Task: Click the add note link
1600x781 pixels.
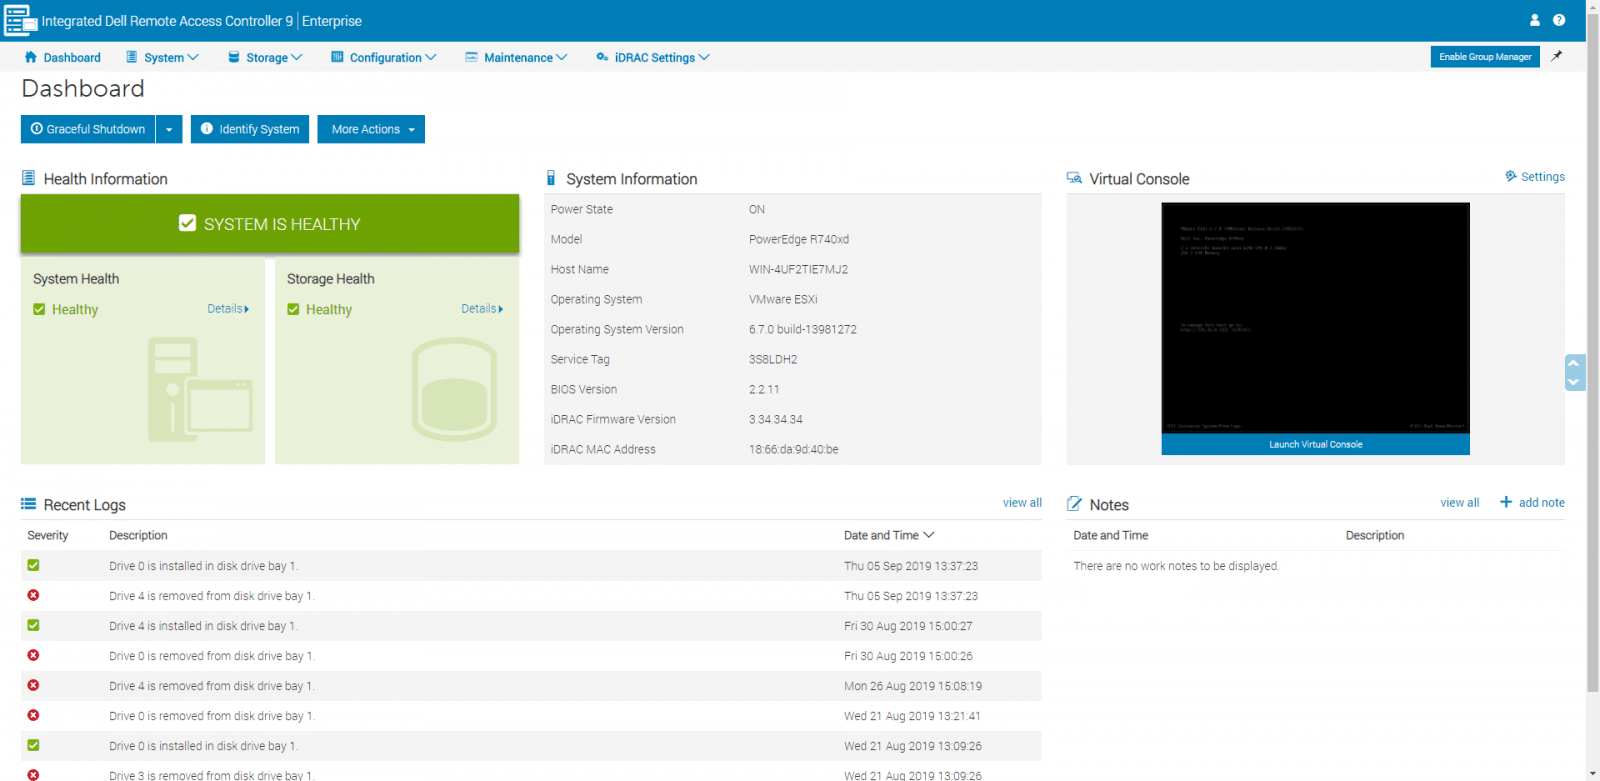Action: (1542, 503)
